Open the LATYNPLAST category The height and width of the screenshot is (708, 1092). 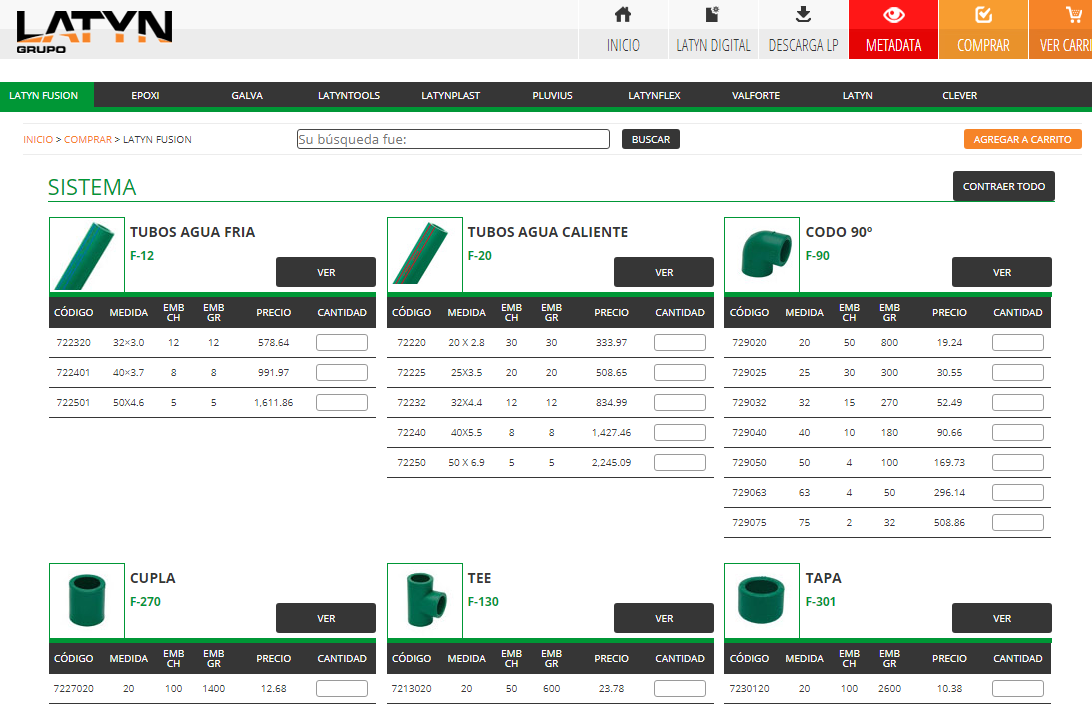(451, 95)
